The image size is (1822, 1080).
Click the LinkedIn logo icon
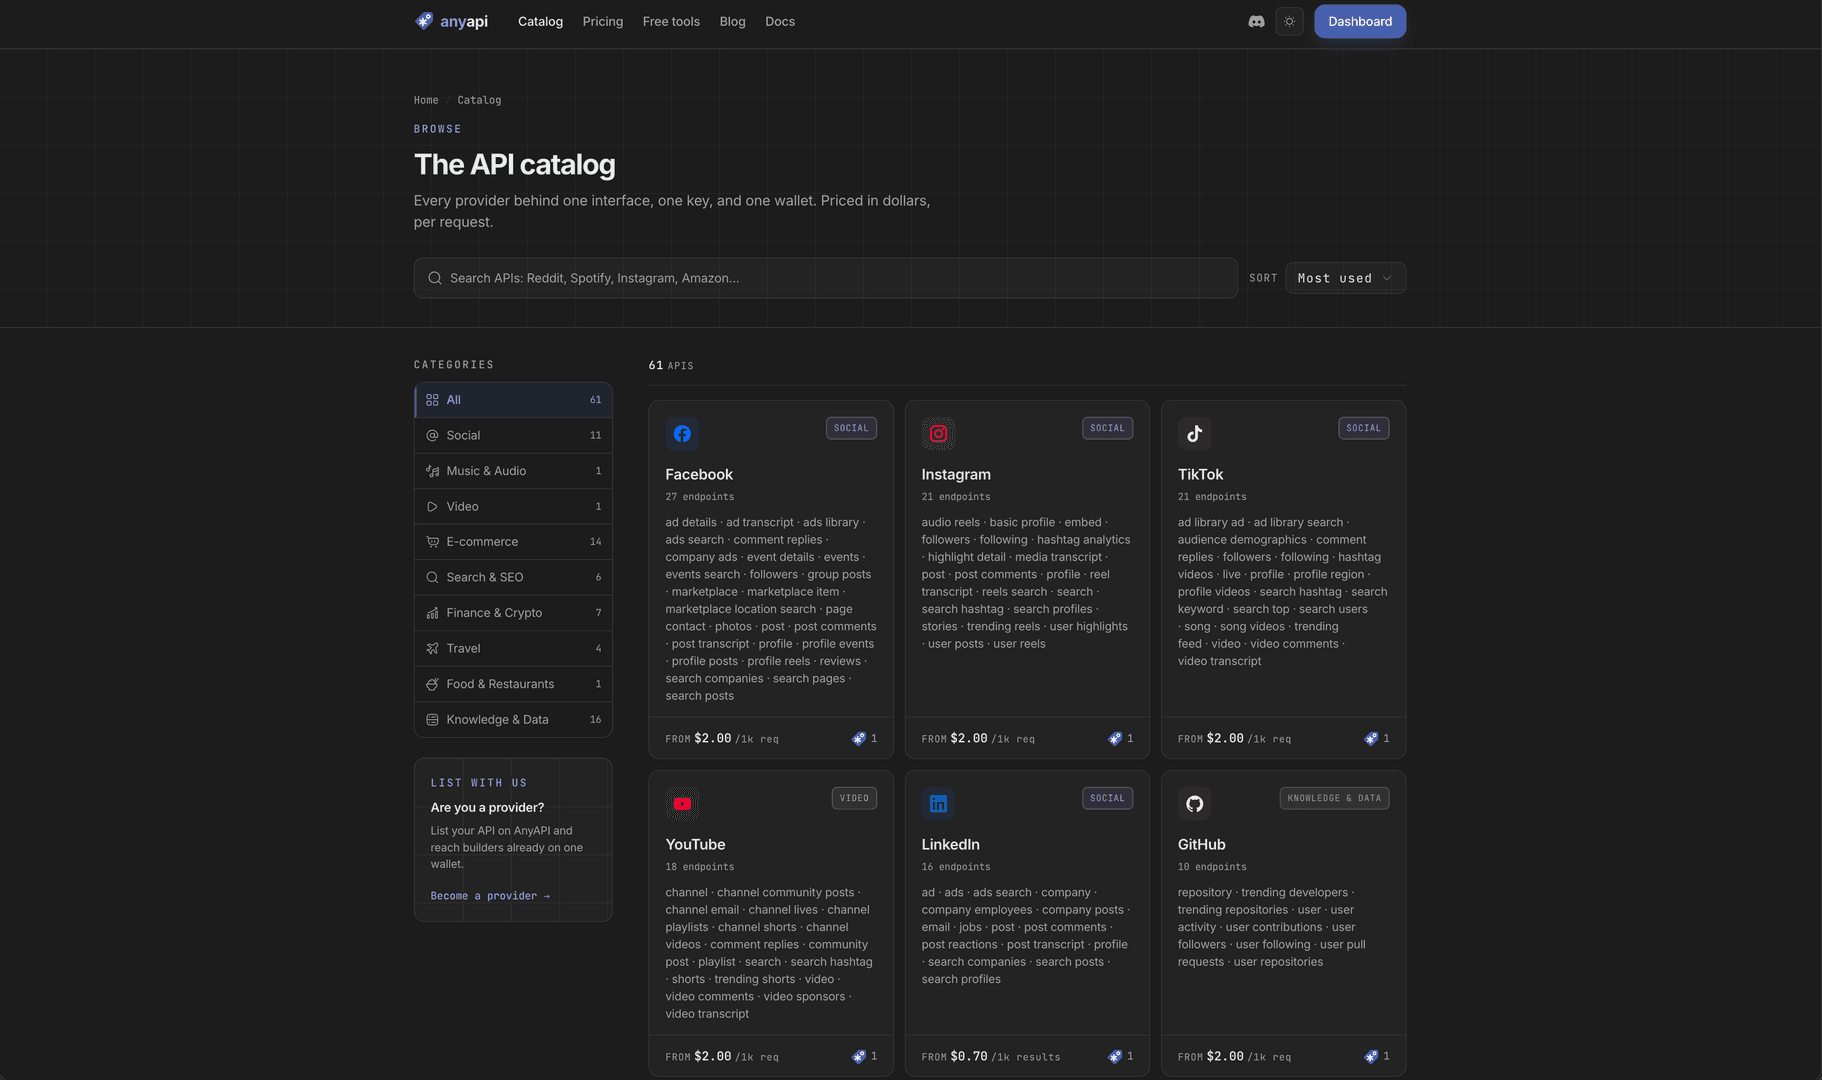[938, 804]
